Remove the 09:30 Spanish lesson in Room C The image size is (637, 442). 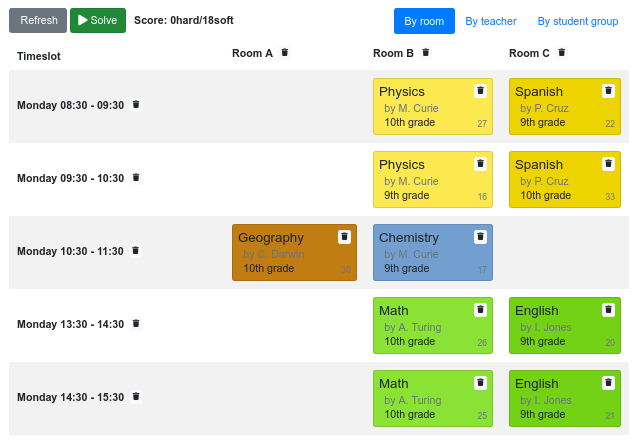coord(608,164)
